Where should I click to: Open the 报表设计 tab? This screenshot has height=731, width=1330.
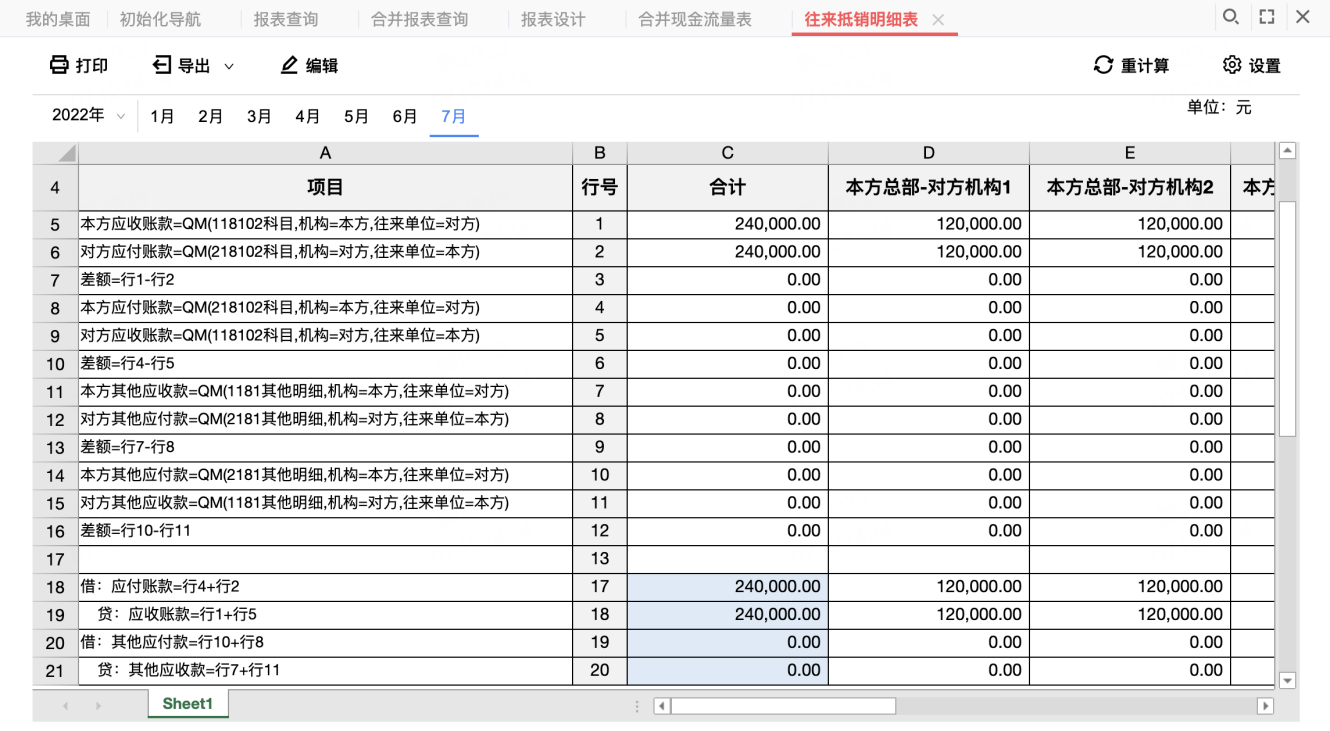[x=553, y=19]
